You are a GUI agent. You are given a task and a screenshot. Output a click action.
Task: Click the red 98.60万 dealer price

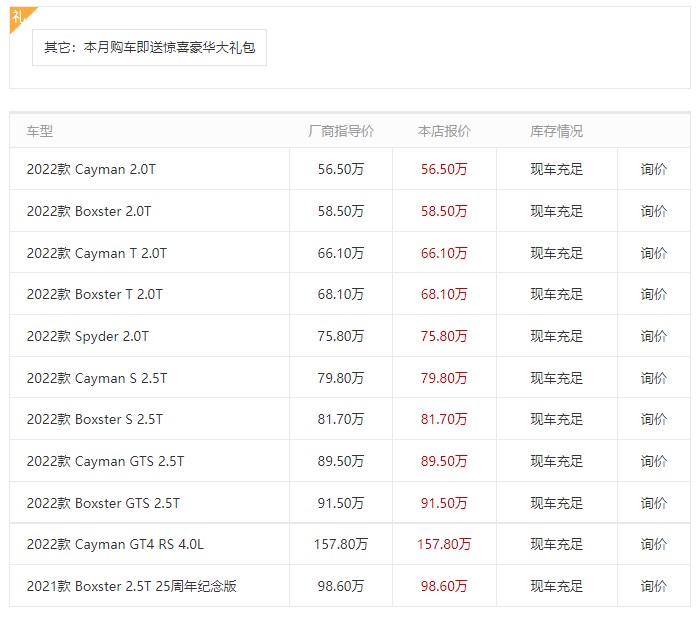[444, 586]
